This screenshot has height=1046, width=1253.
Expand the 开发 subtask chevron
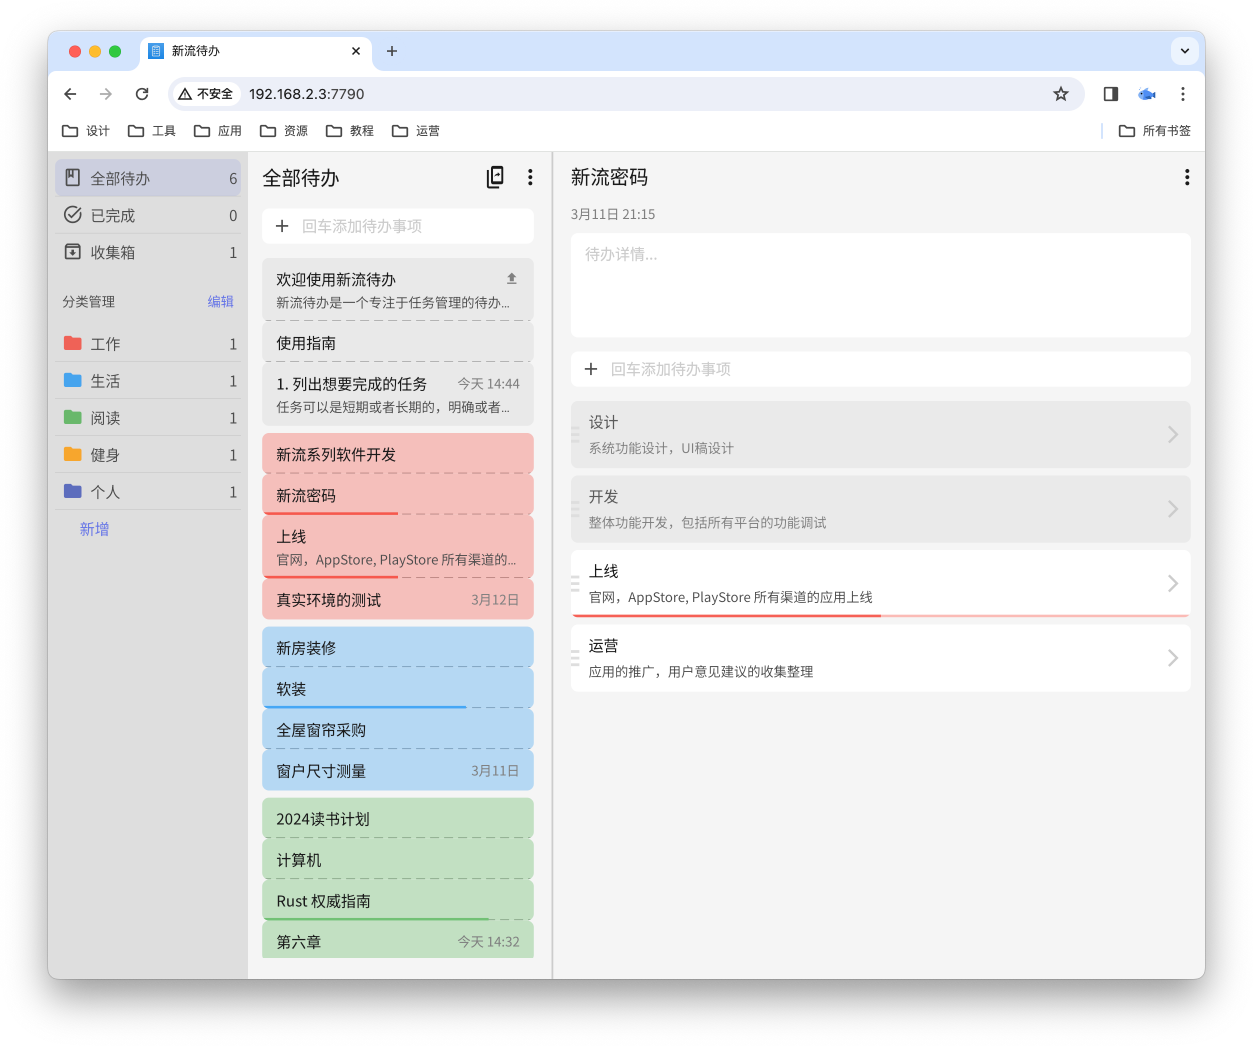(x=1173, y=509)
